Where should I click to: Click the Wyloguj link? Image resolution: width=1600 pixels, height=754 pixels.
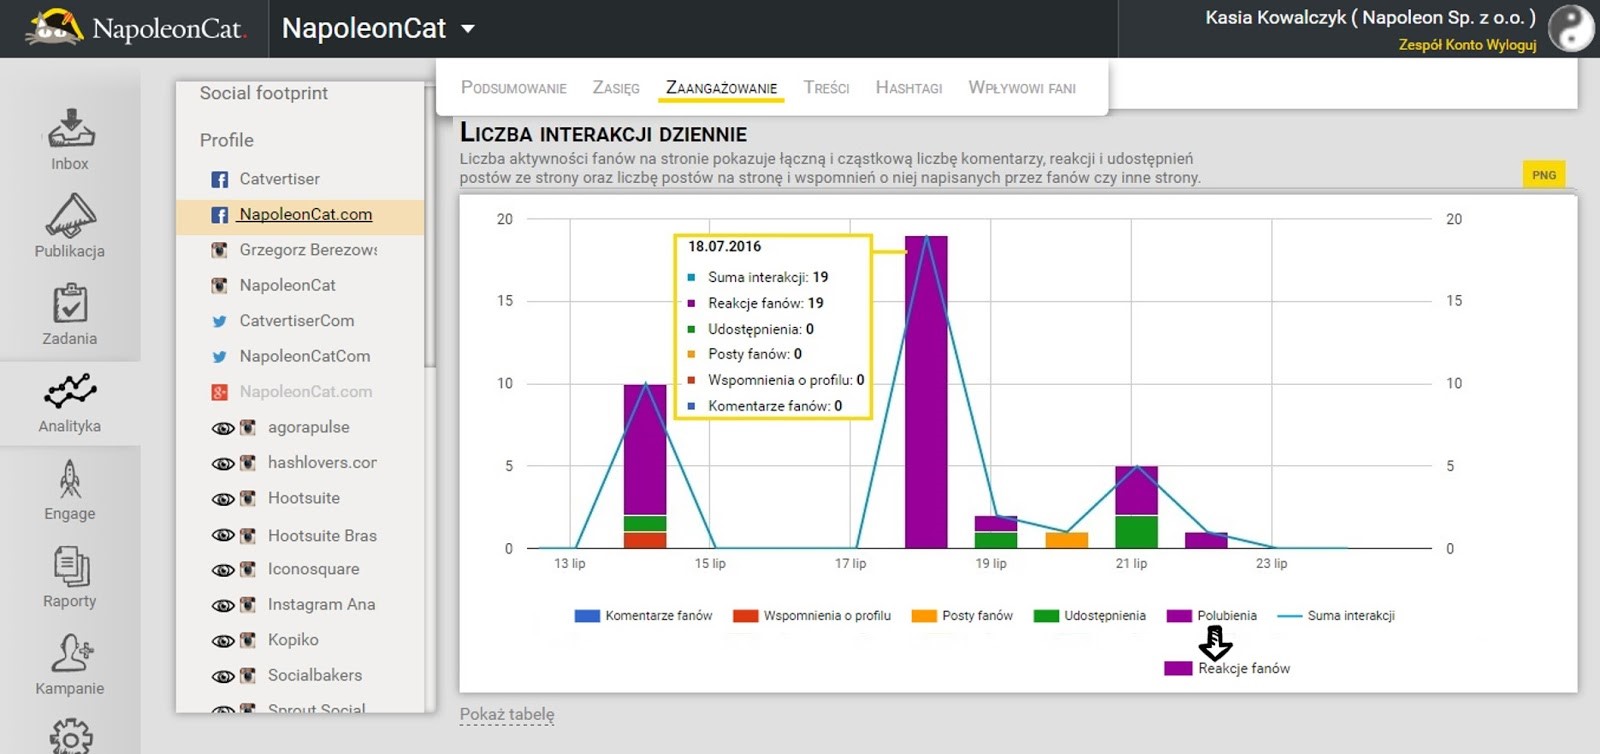(x=1511, y=45)
